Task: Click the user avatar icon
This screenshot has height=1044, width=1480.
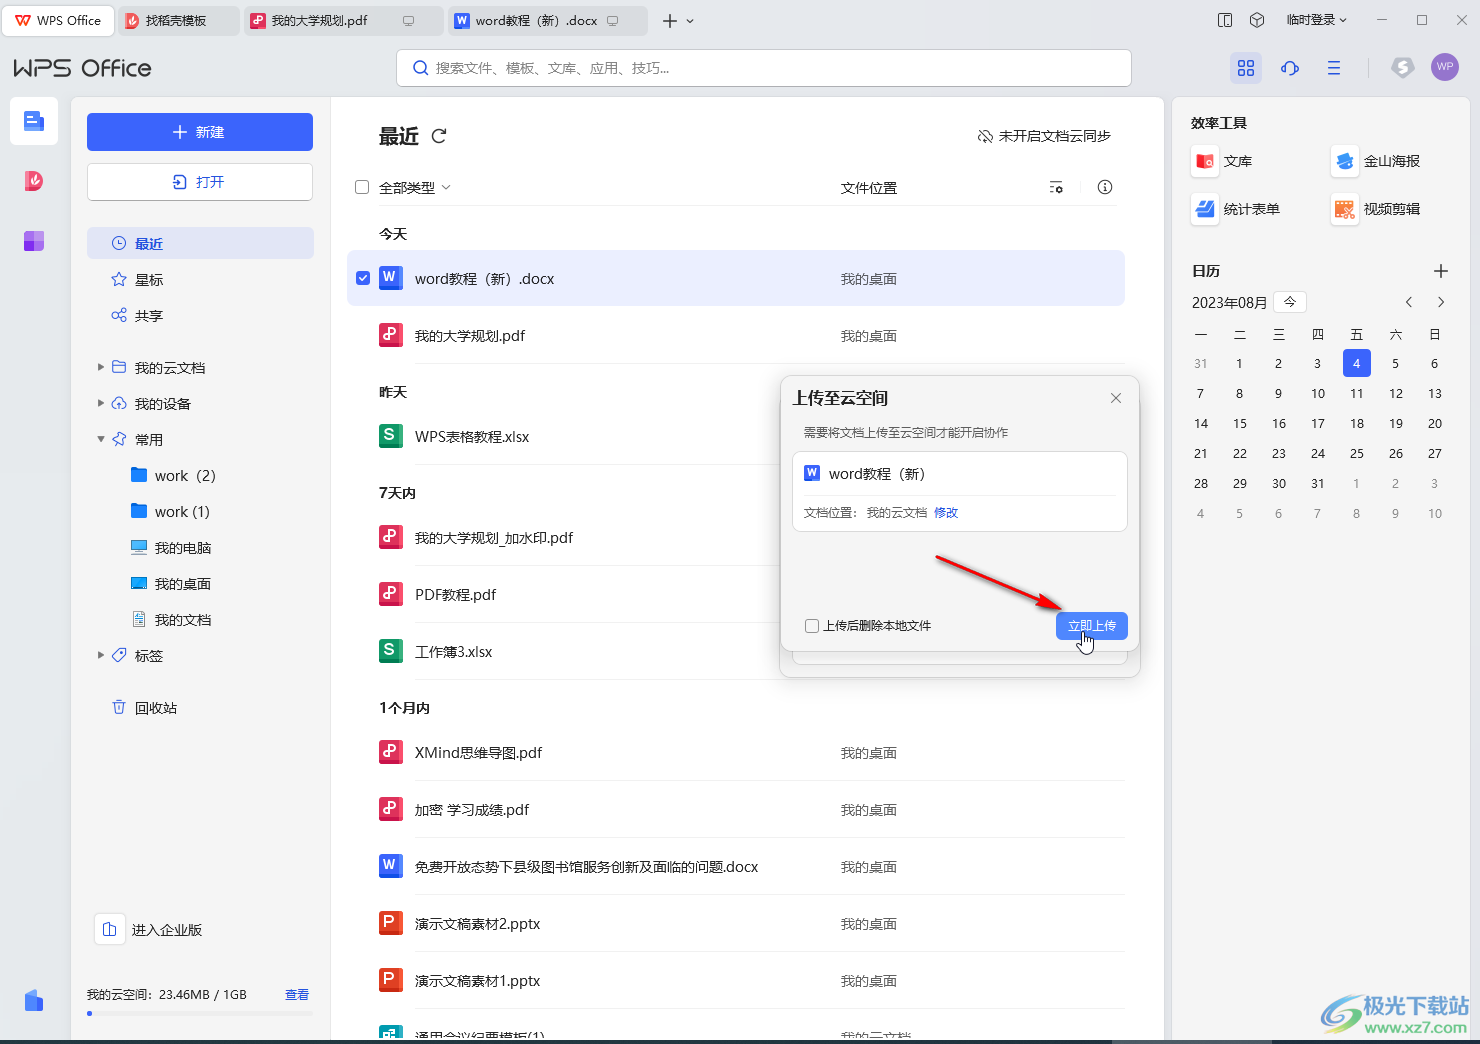Action: 1445,67
